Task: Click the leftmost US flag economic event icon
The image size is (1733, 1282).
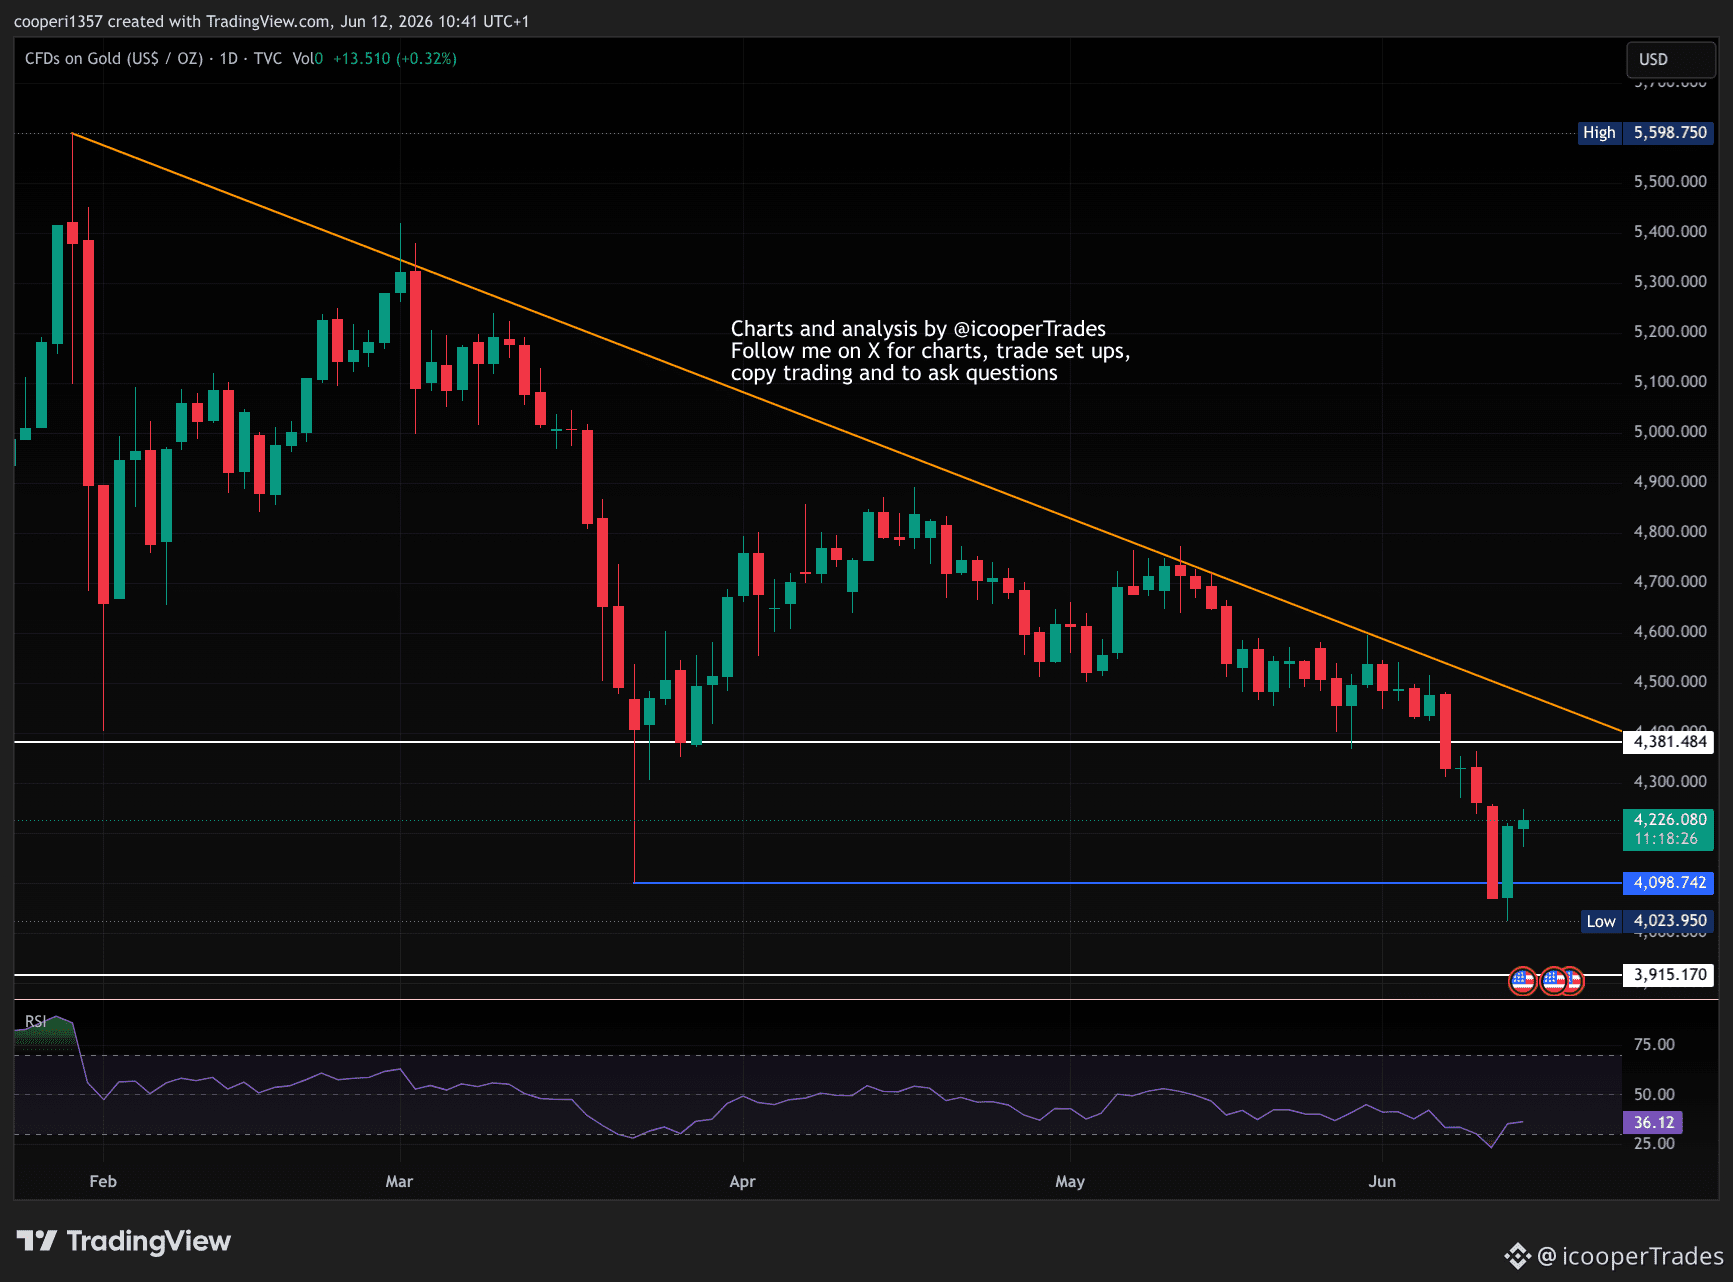Action: point(1522,981)
